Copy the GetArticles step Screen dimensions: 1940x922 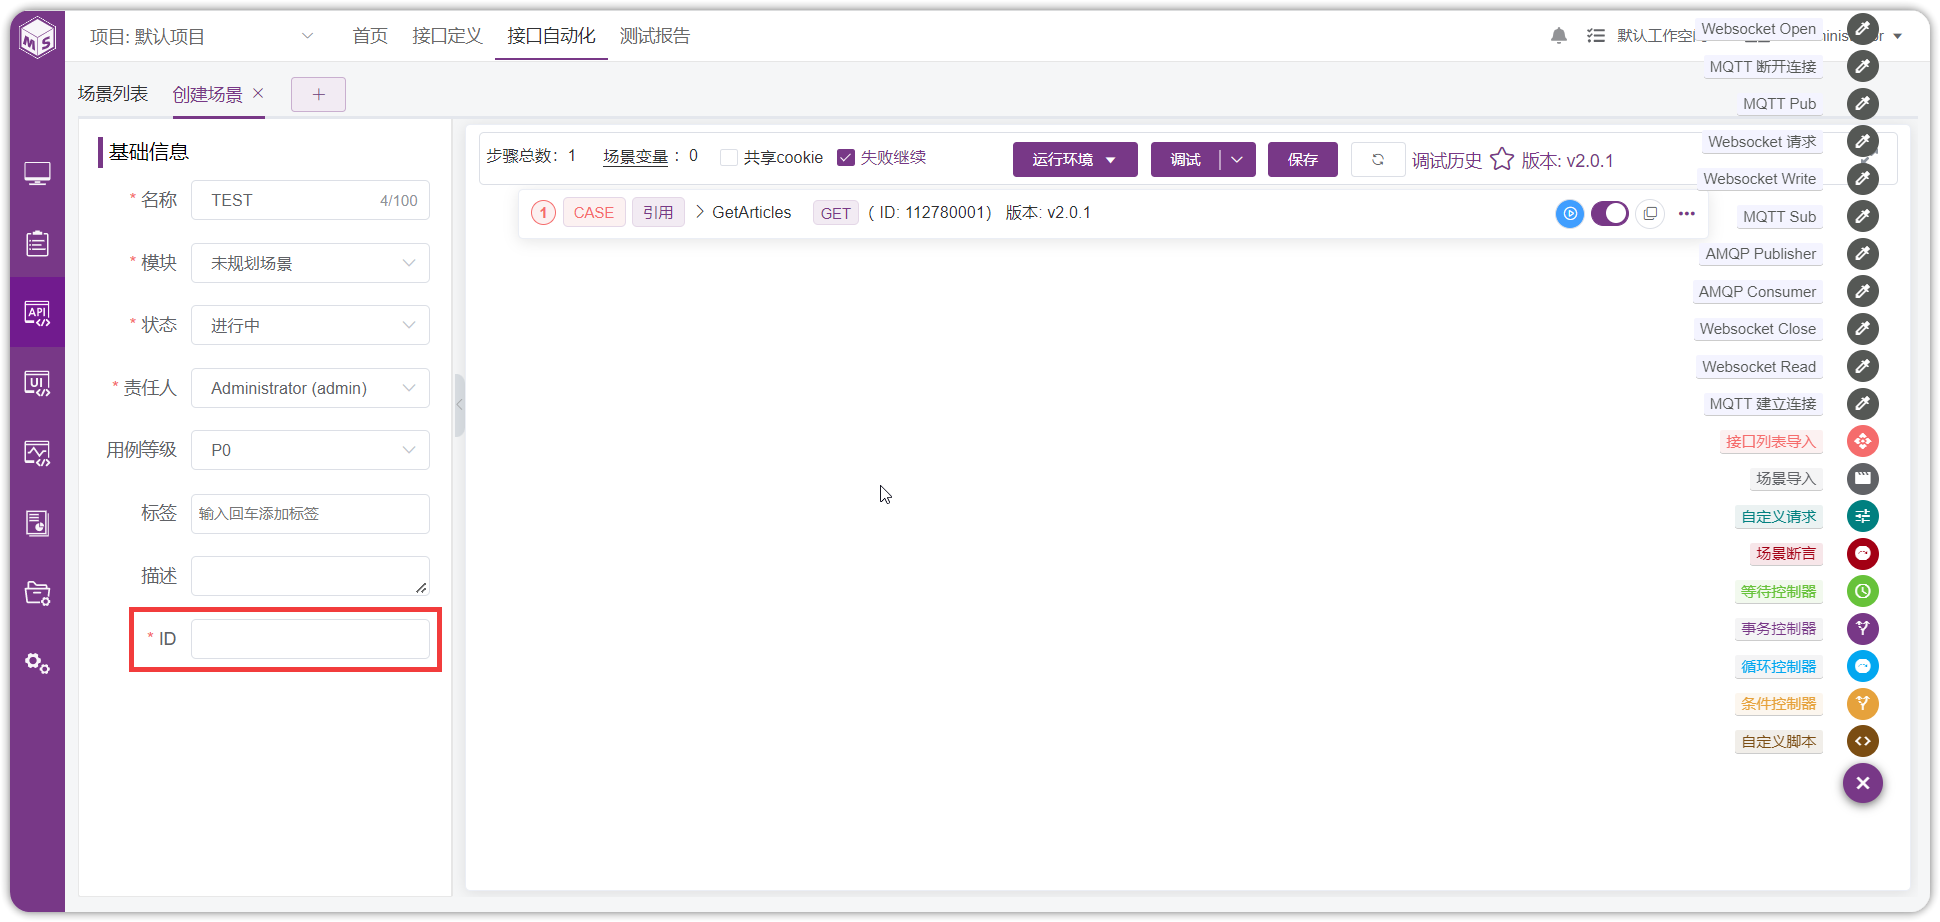(1650, 213)
